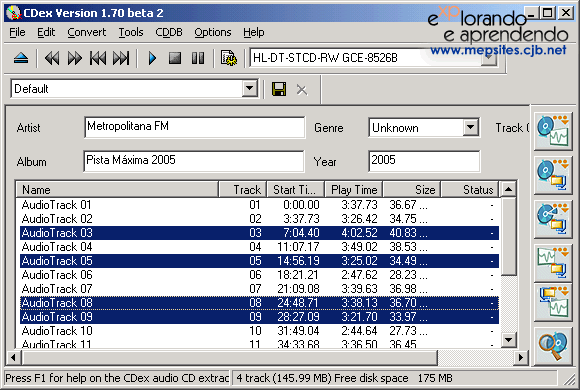Extract CD tracks to compressed audio icon
This screenshot has height=390, width=580.
click(x=553, y=174)
